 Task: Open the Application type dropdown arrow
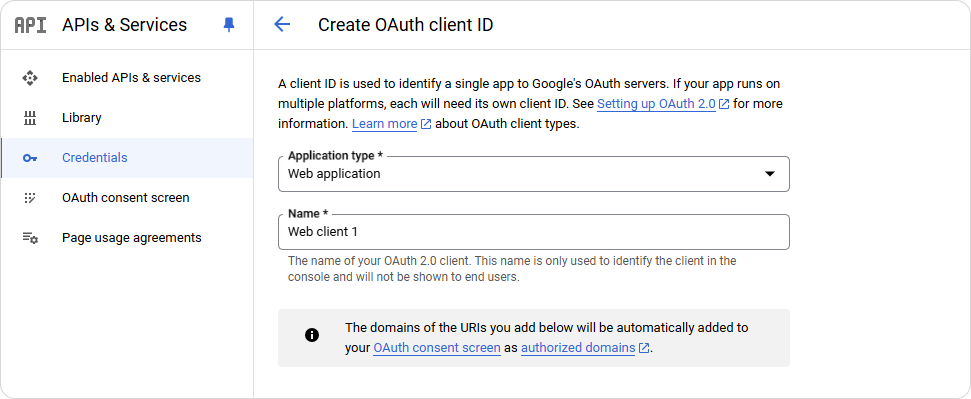coord(770,174)
